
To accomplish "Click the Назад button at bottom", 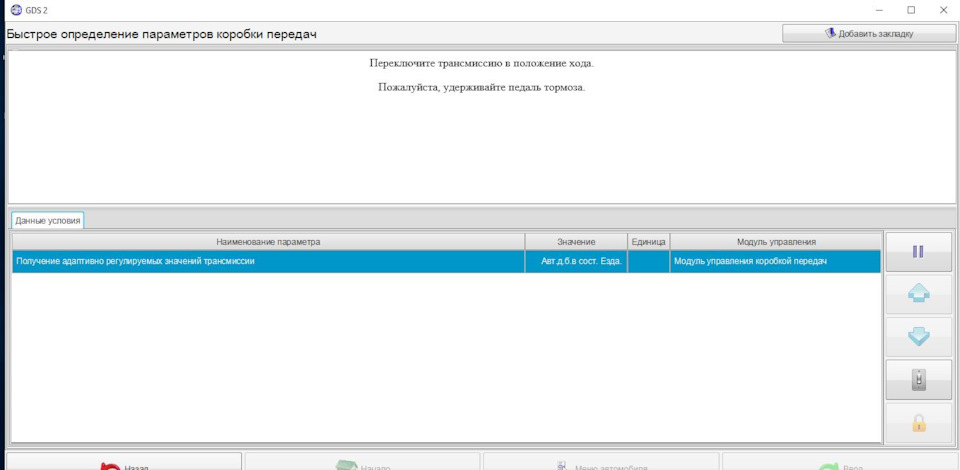I will 124,462.
